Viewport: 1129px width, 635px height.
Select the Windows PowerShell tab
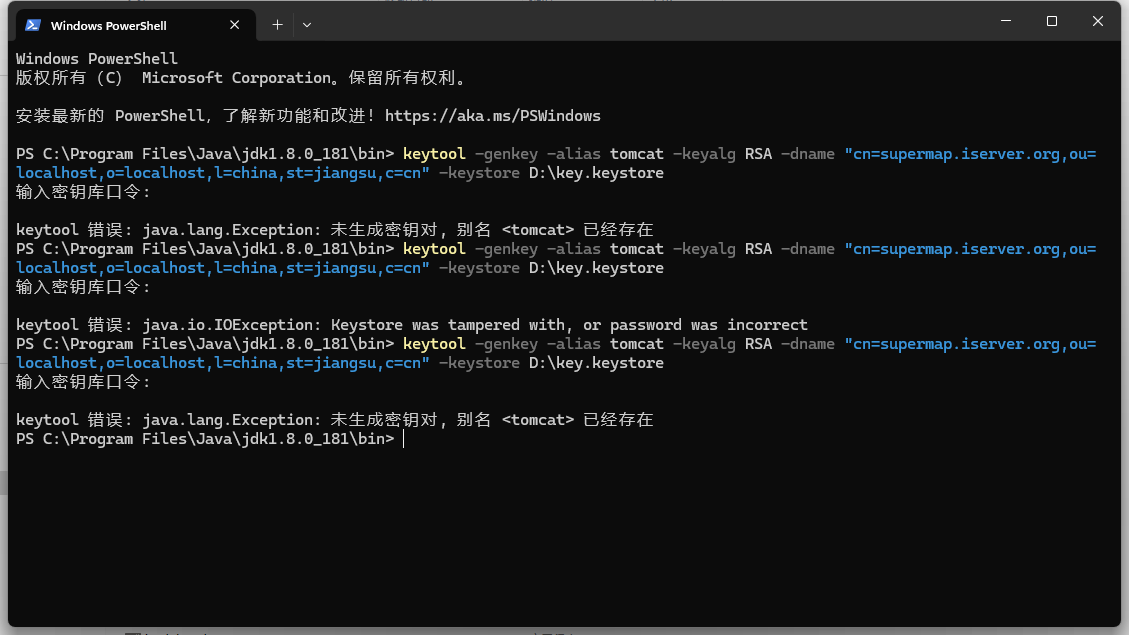136,25
